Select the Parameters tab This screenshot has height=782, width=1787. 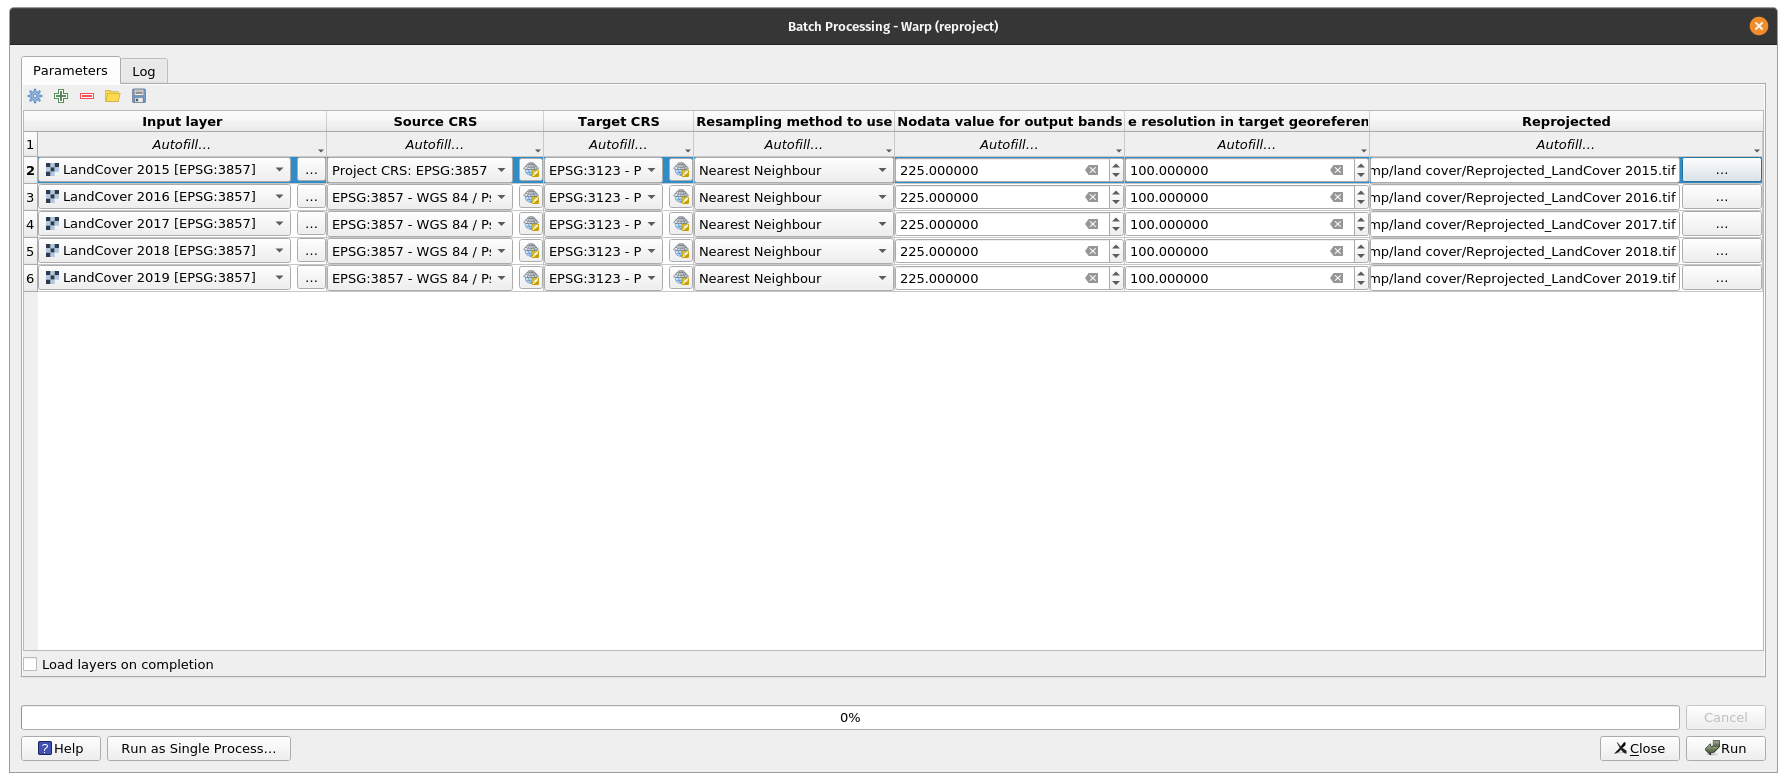[70, 70]
